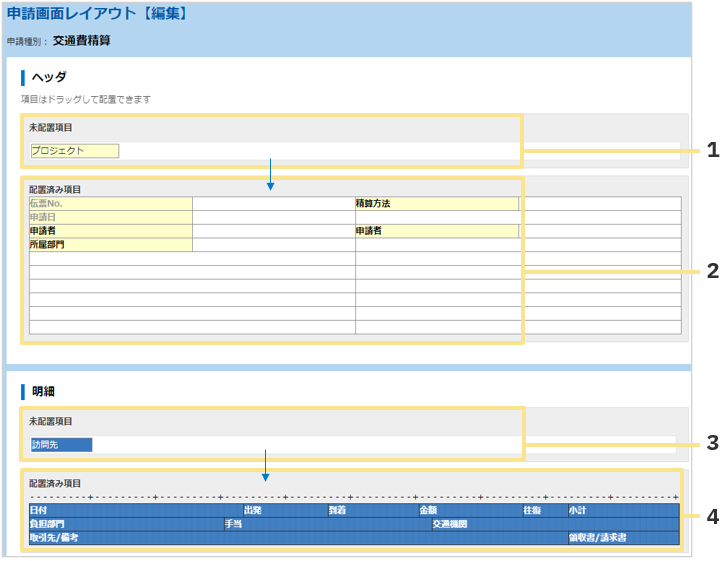The image size is (725, 561).
Task: Select the 申請者 field beneath 精算方法
Action: click(436, 231)
